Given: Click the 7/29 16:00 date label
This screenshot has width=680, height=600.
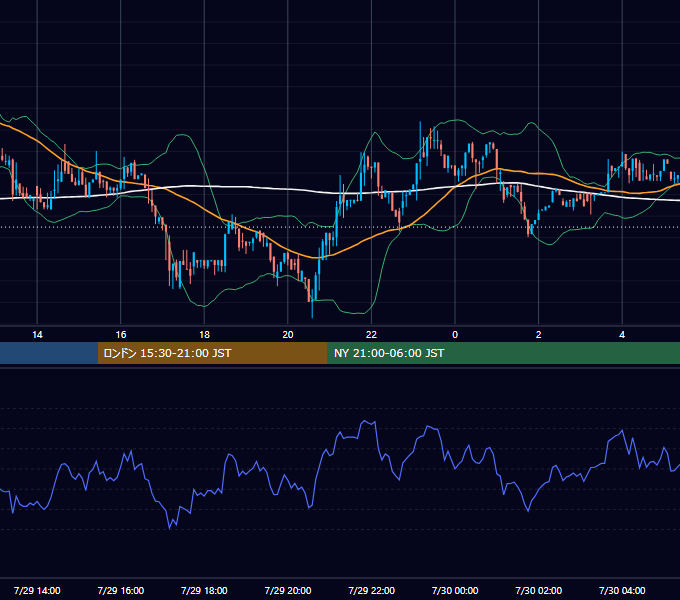Looking at the screenshot, I should pos(121,590).
